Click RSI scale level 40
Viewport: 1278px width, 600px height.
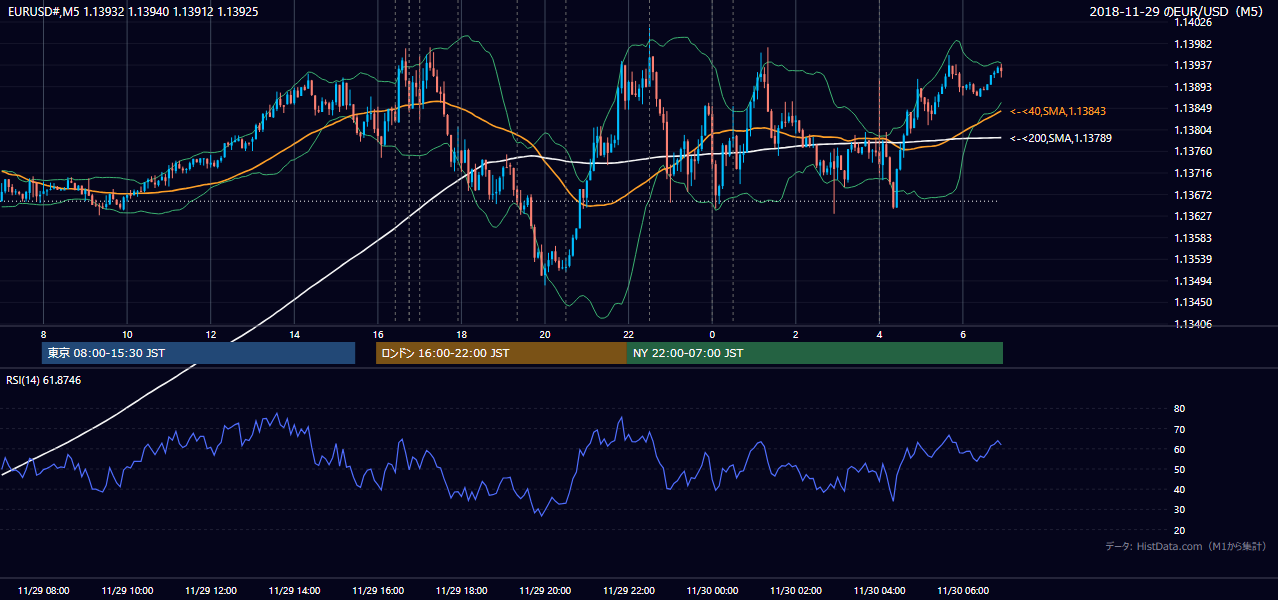(x=1179, y=489)
